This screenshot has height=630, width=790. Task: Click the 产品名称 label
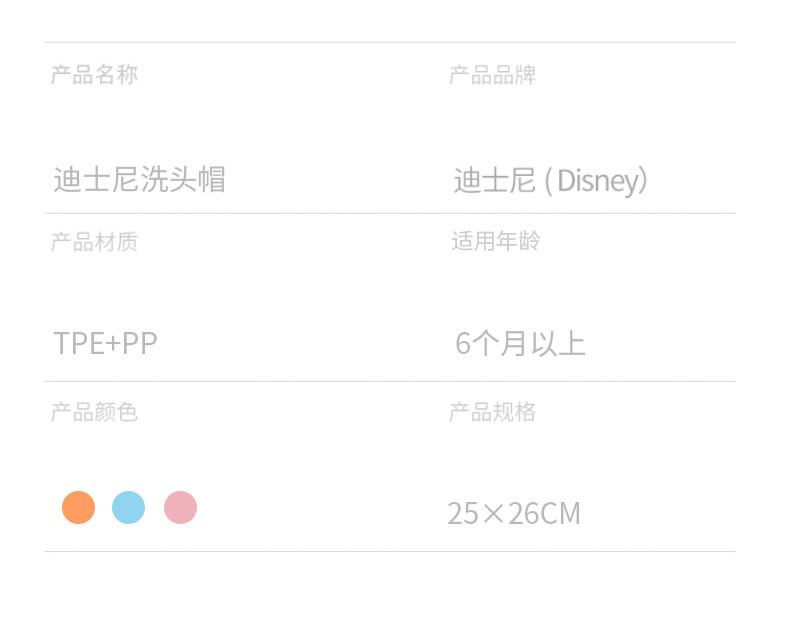tap(94, 74)
